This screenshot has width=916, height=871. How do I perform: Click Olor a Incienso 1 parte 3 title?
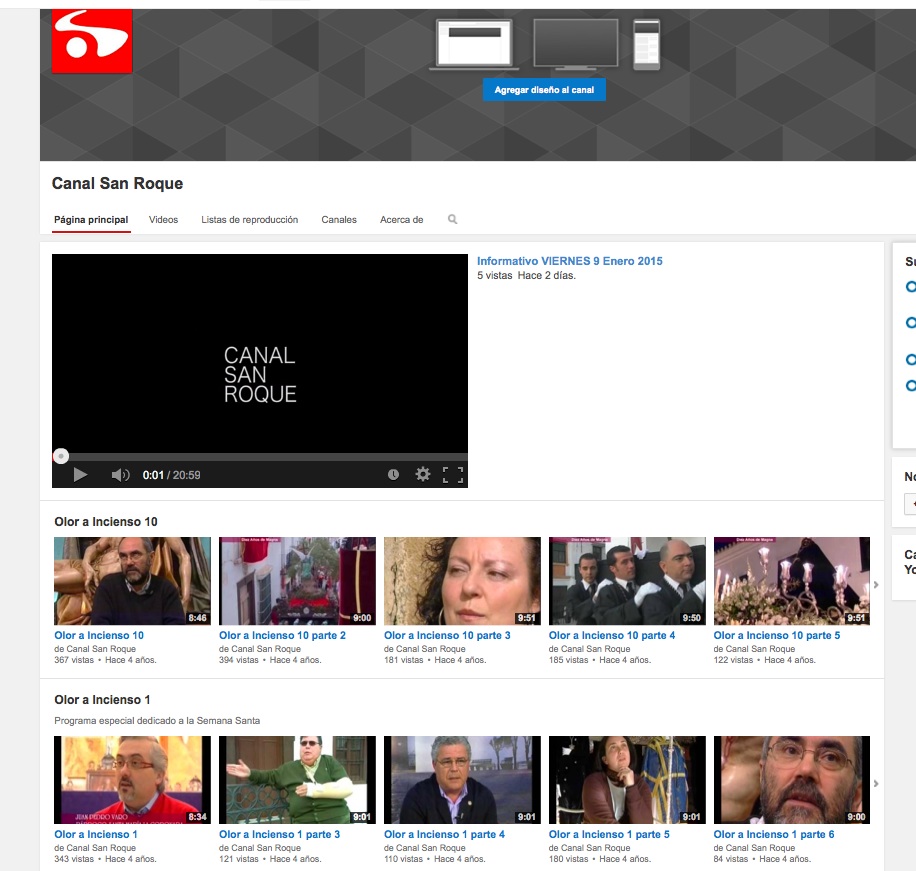[x=279, y=835]
